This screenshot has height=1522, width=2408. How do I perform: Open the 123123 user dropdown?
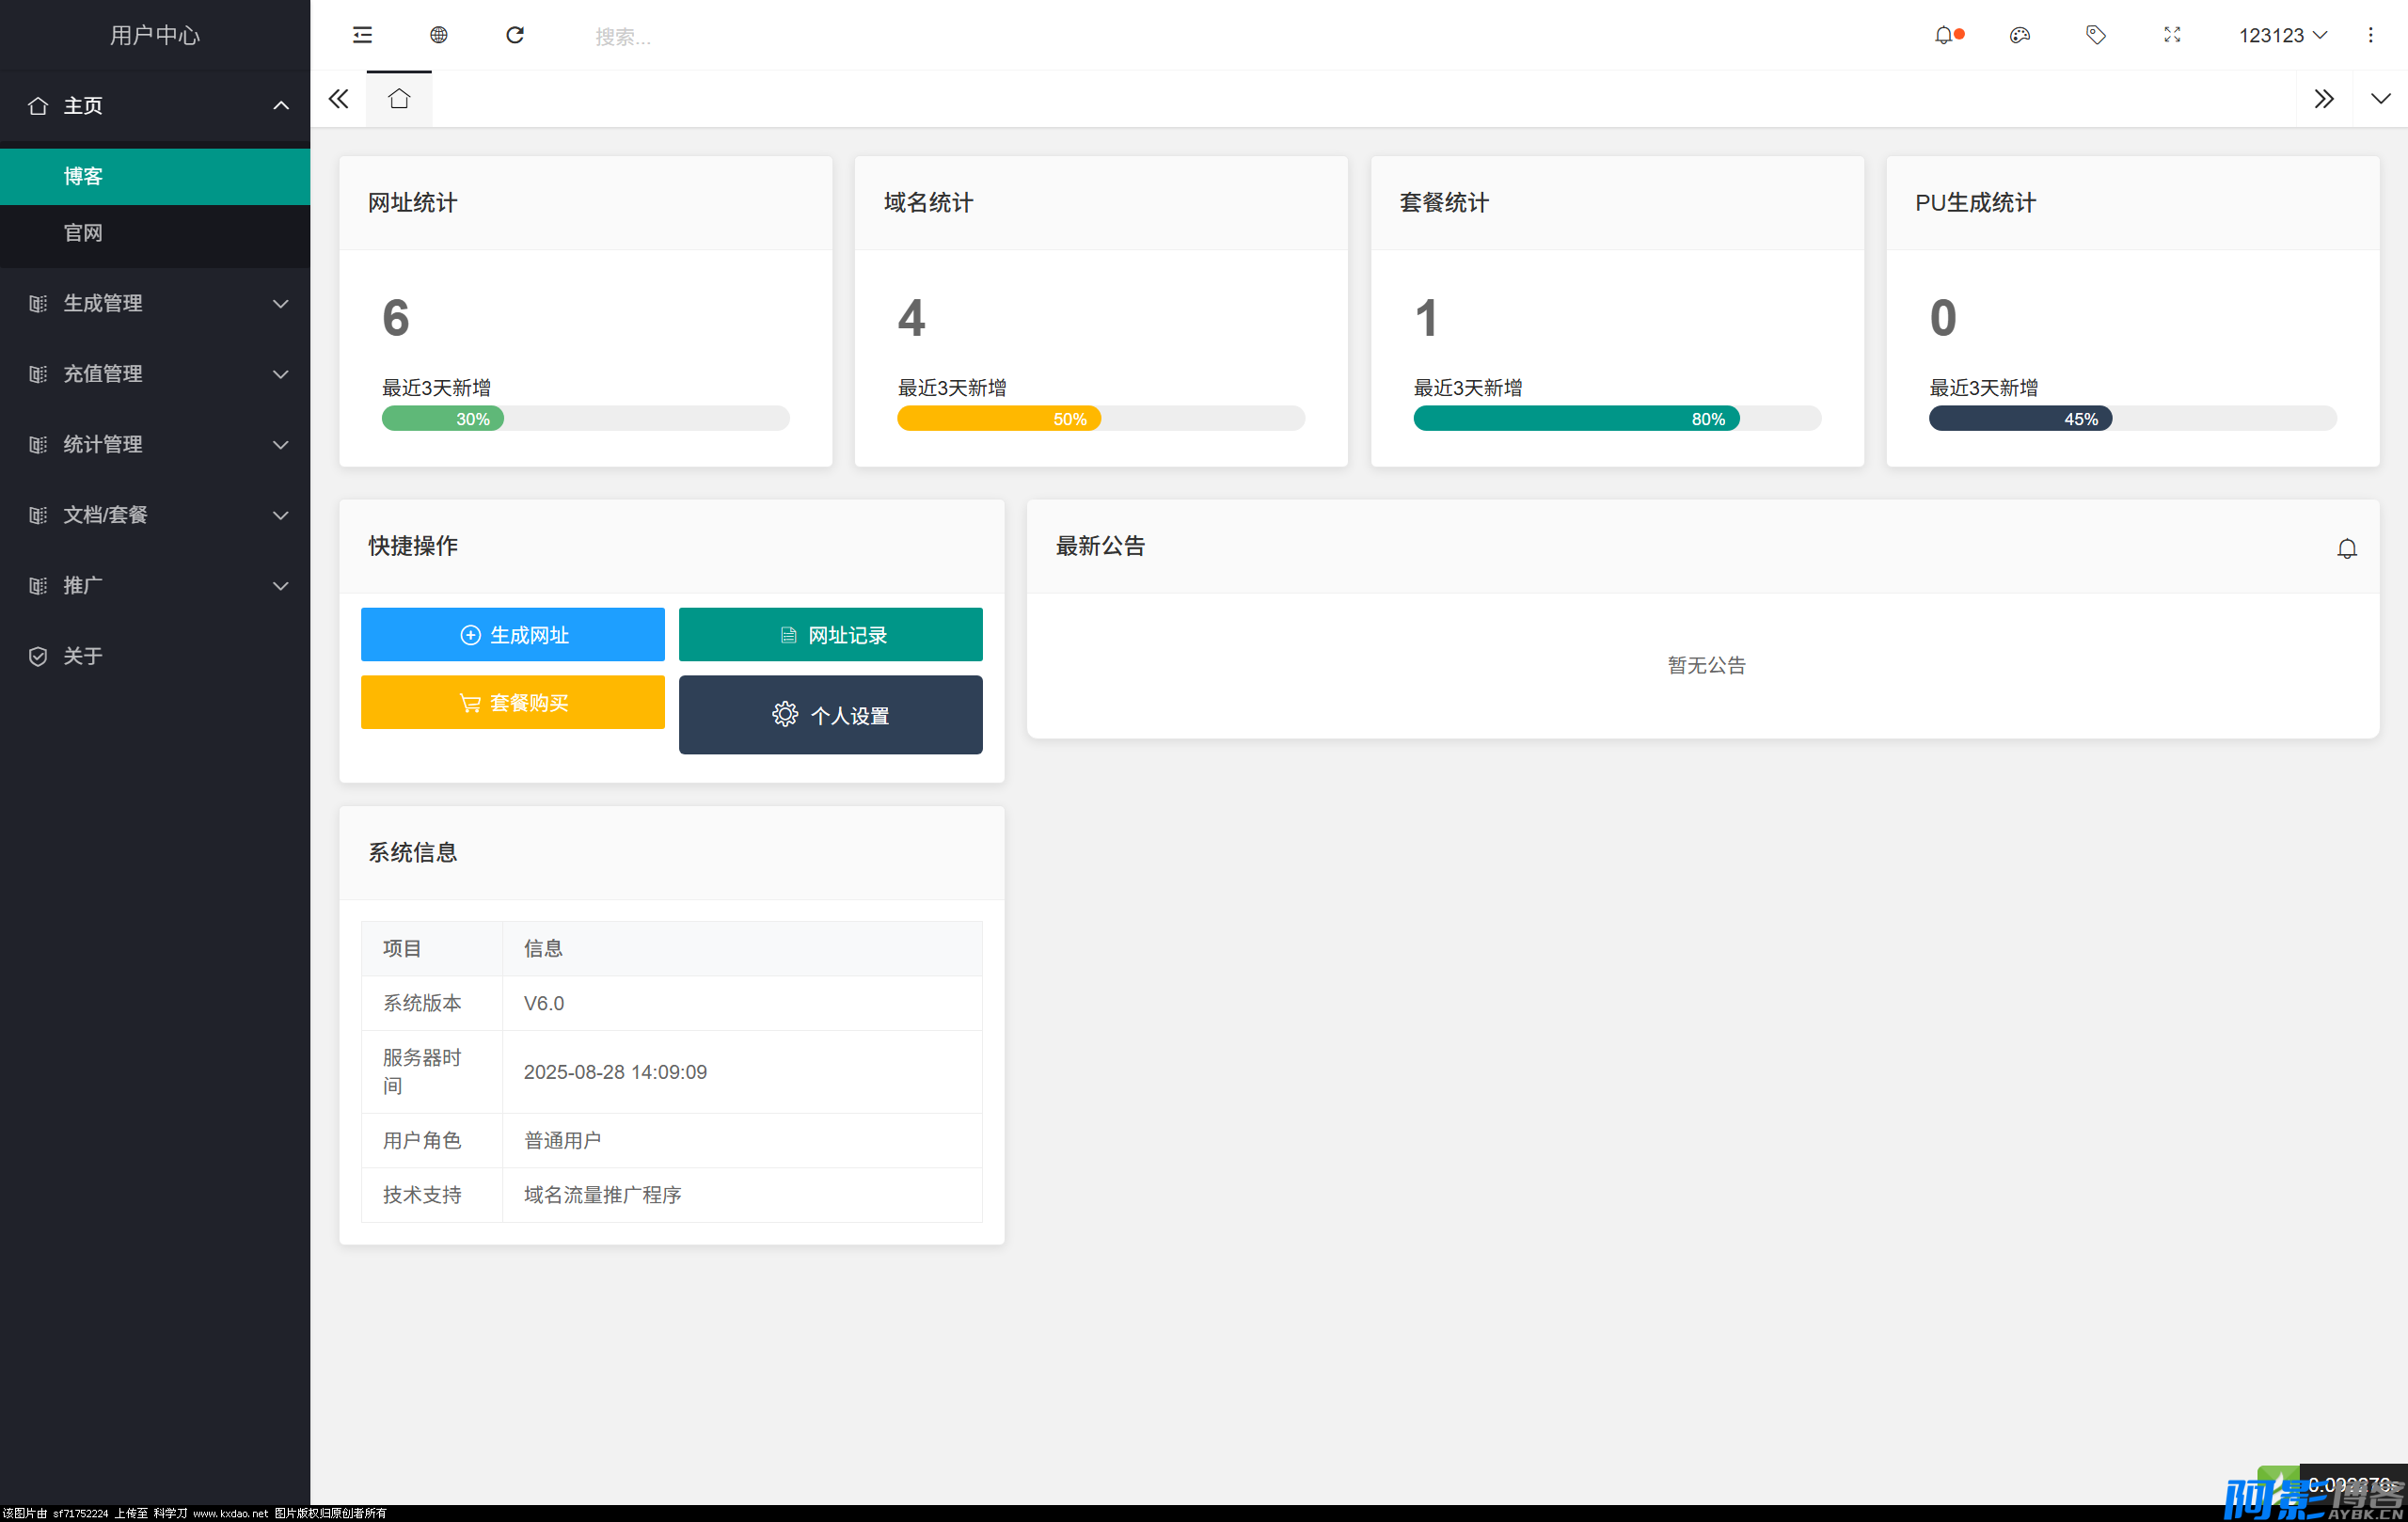2282,35
